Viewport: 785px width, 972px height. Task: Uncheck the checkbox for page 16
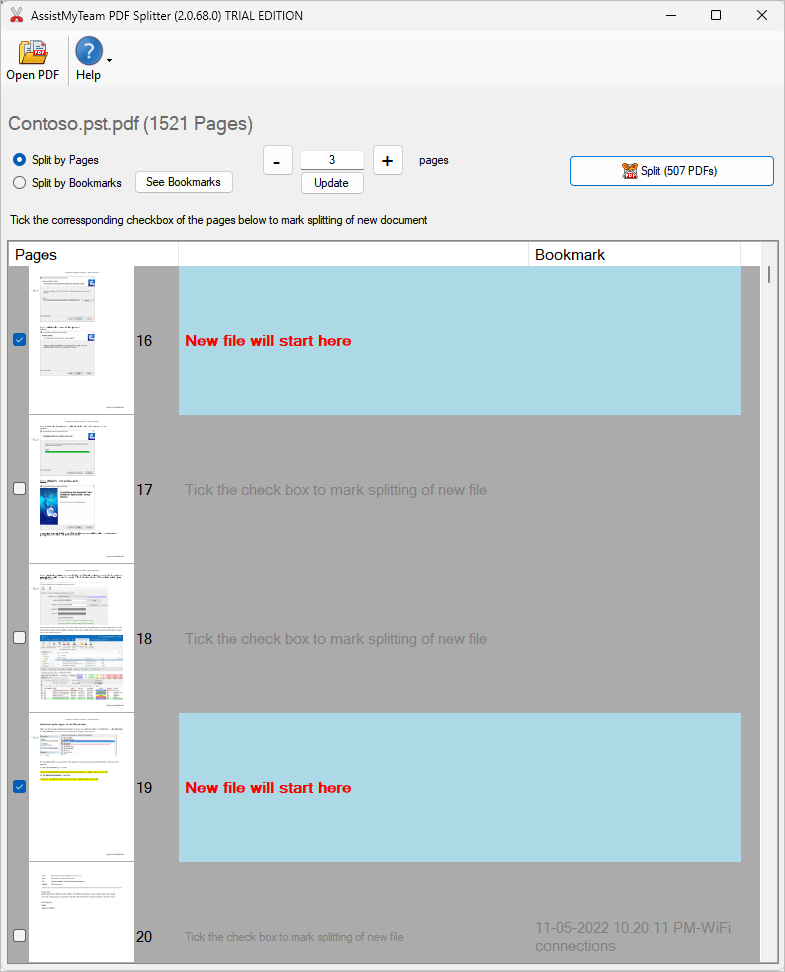point(19,340)
